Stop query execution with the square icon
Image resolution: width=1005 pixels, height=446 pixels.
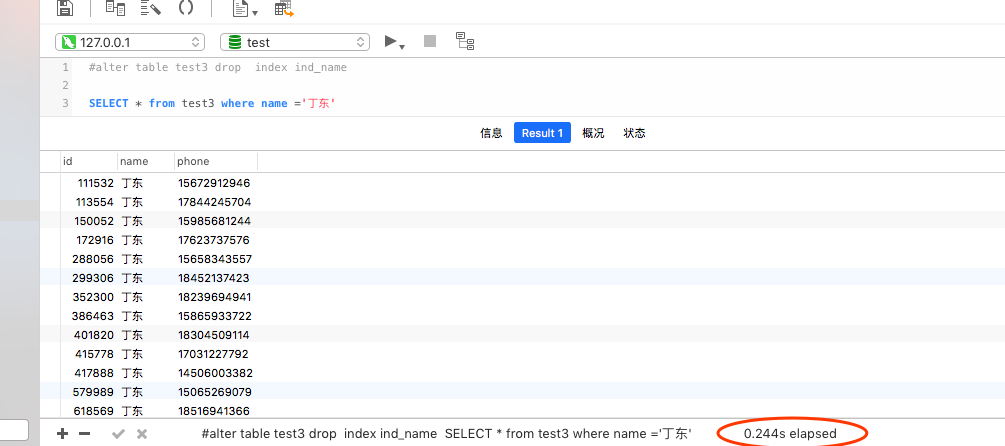point(430,41)
